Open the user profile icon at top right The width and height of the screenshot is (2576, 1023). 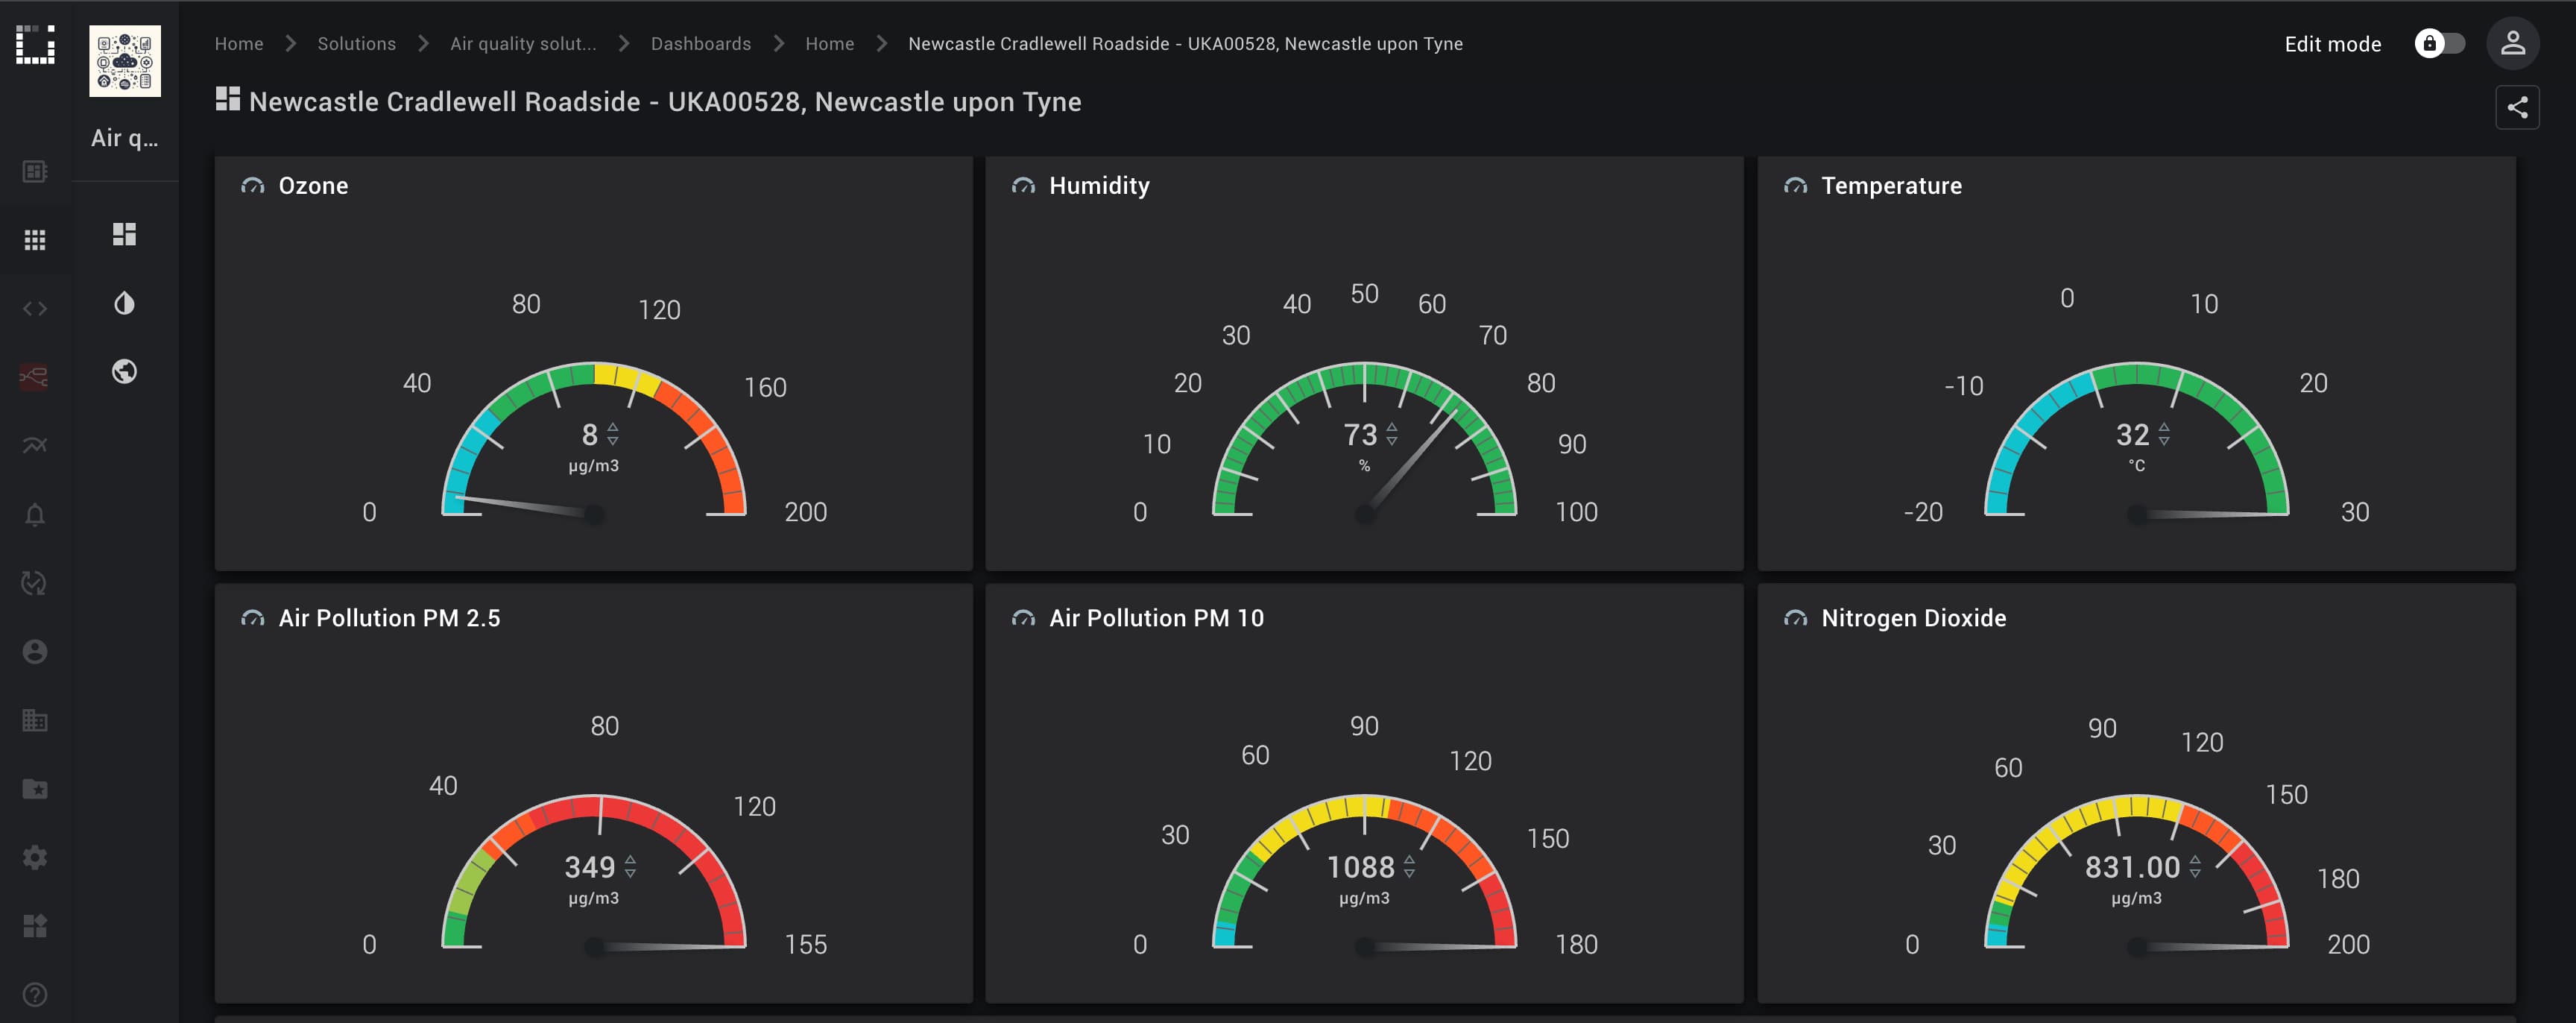pyautogui.click(x=2512, y=44)
